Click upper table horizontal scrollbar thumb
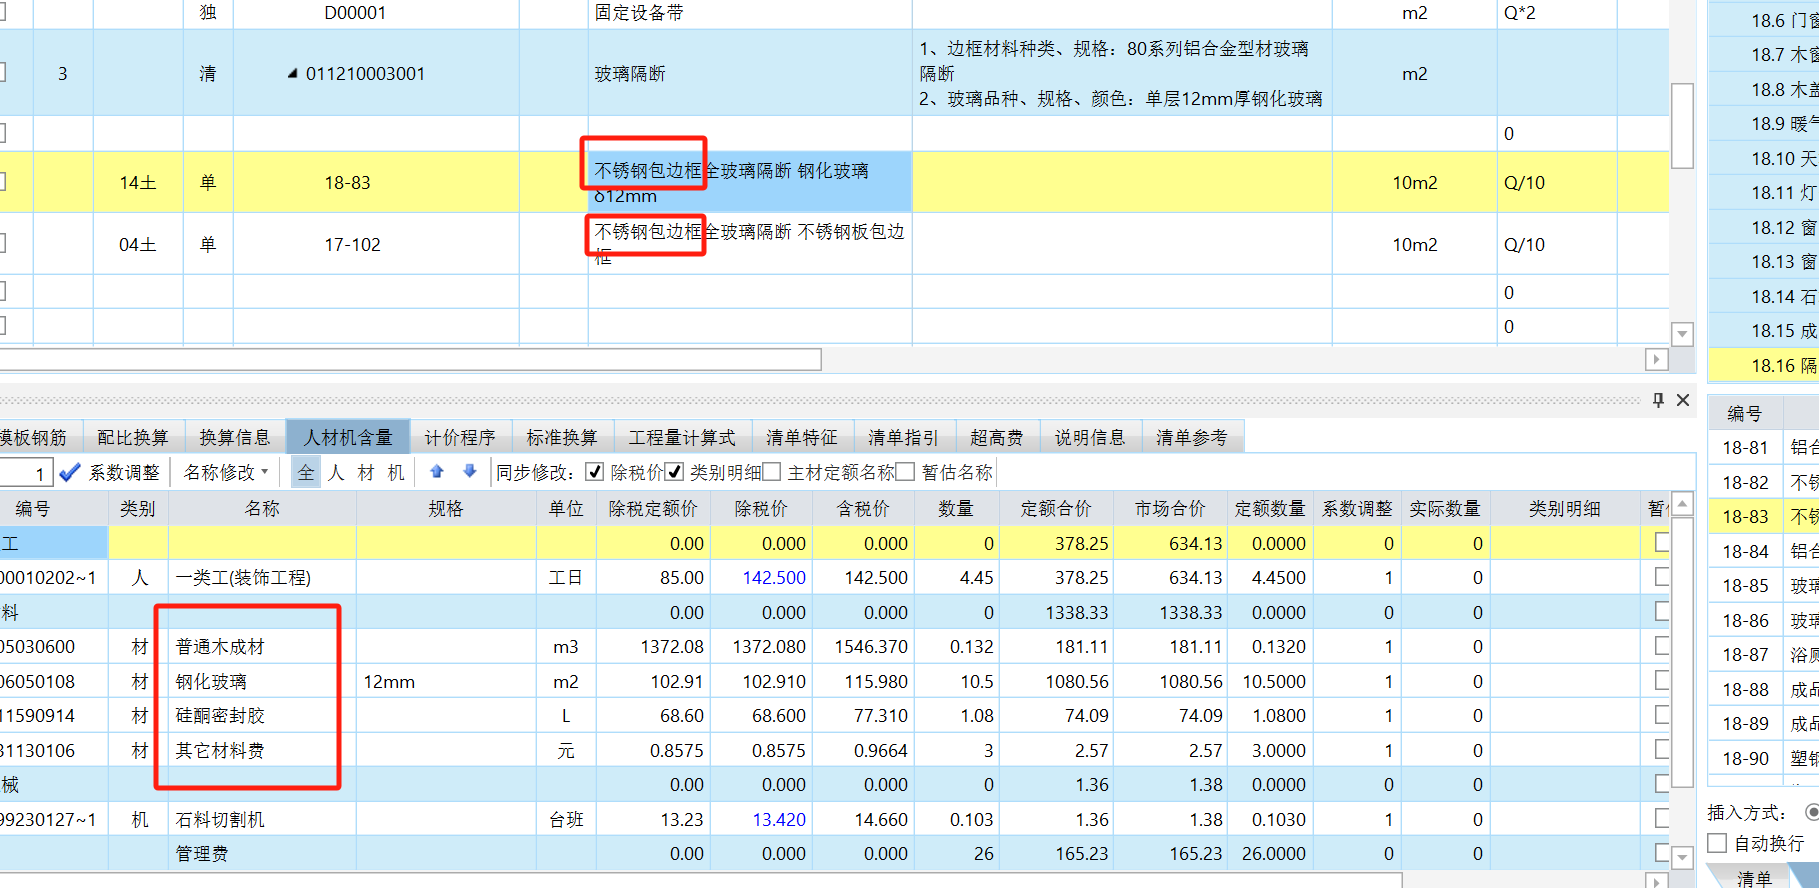Image resolution: width=1819 pixels, height=888 pixels. pos(410,359)
